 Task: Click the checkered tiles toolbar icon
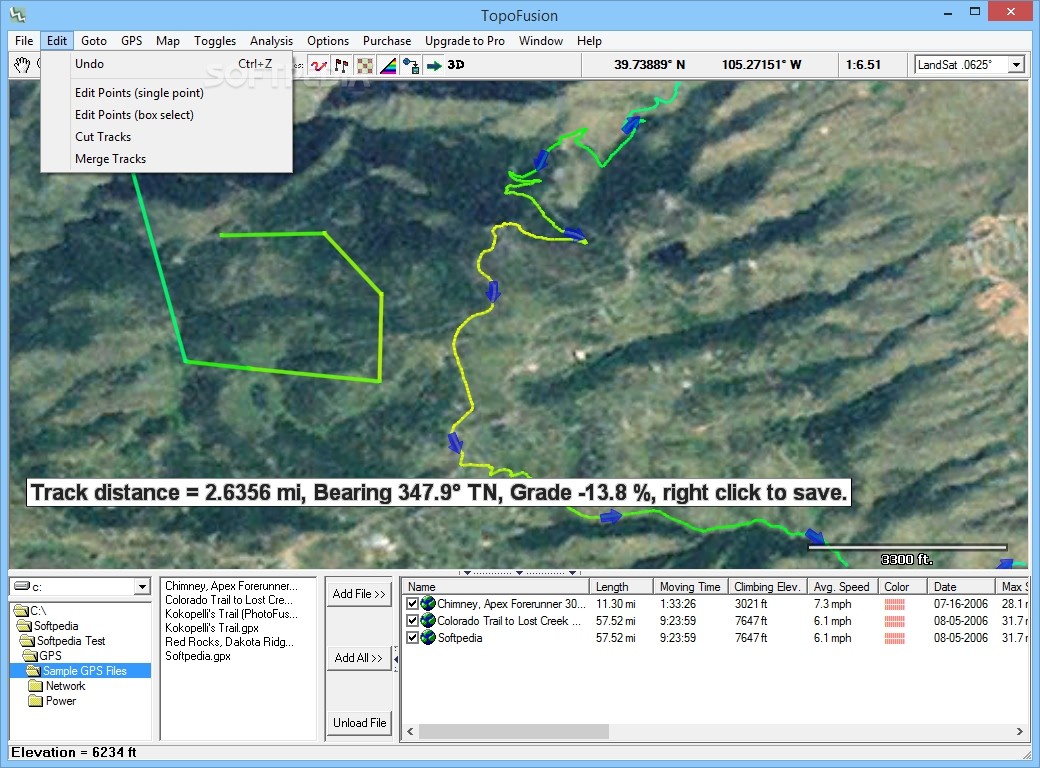pyautogui.click(x=365, y=66)
